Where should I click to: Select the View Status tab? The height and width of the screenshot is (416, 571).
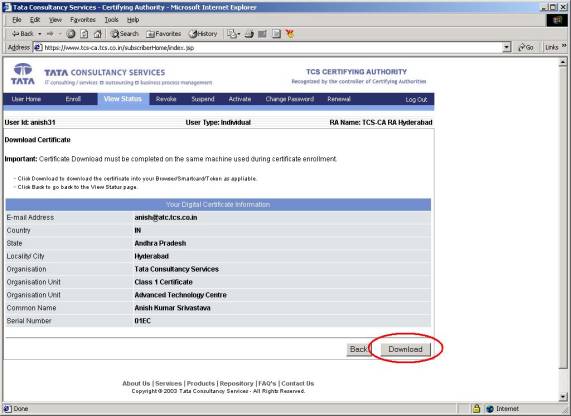pos(123,99)
